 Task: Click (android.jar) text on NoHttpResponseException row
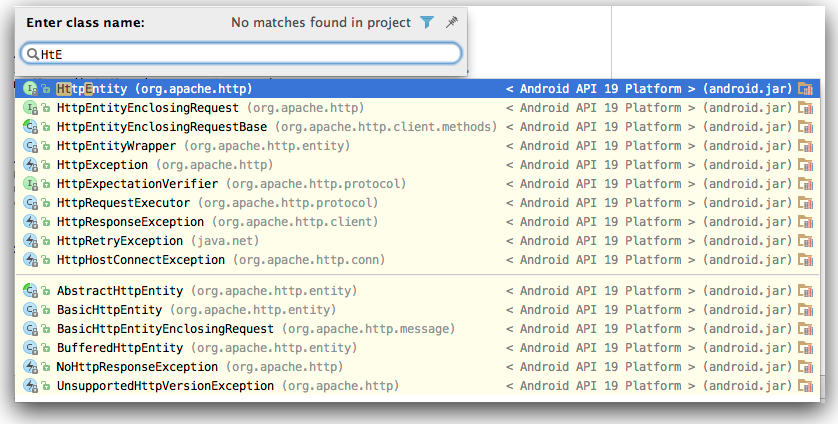click(x=747, y=367)
